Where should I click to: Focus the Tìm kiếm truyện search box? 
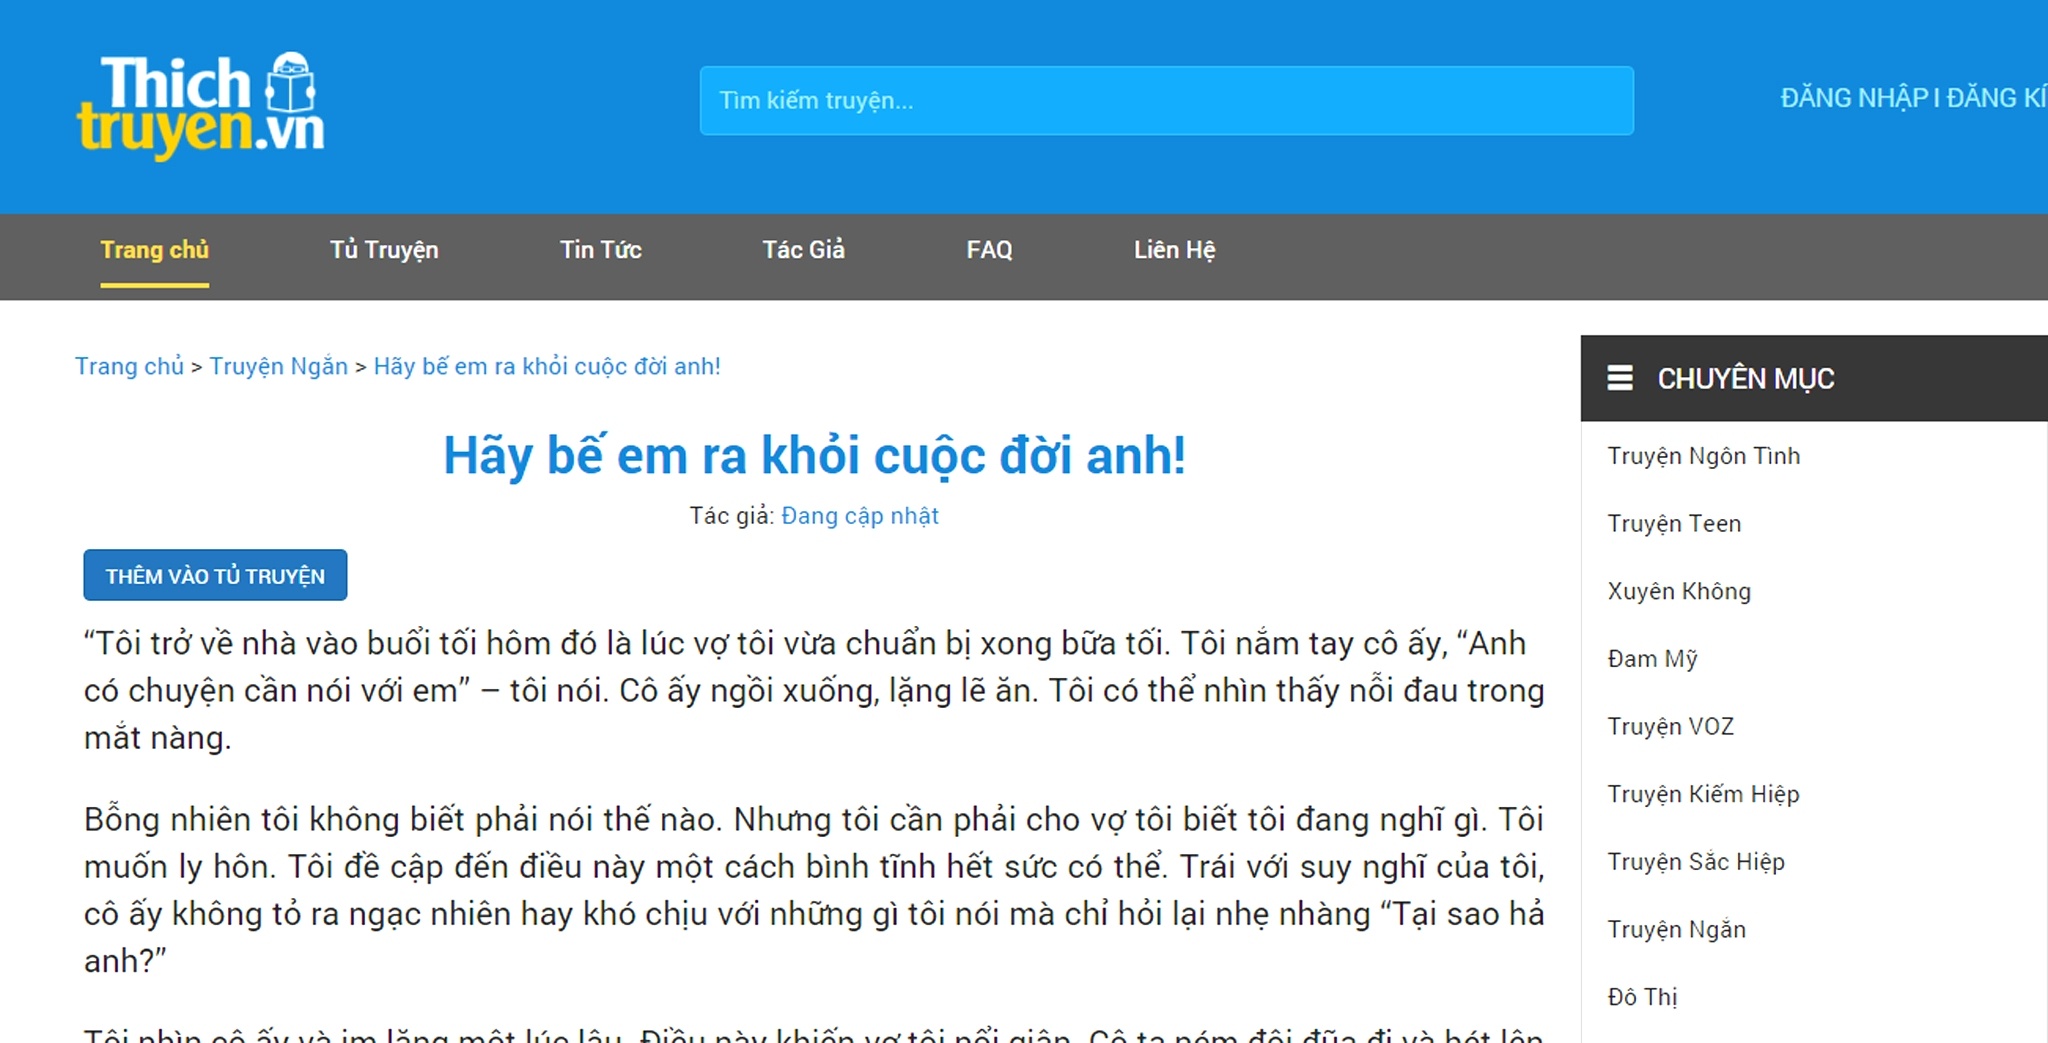[1166, 101]
